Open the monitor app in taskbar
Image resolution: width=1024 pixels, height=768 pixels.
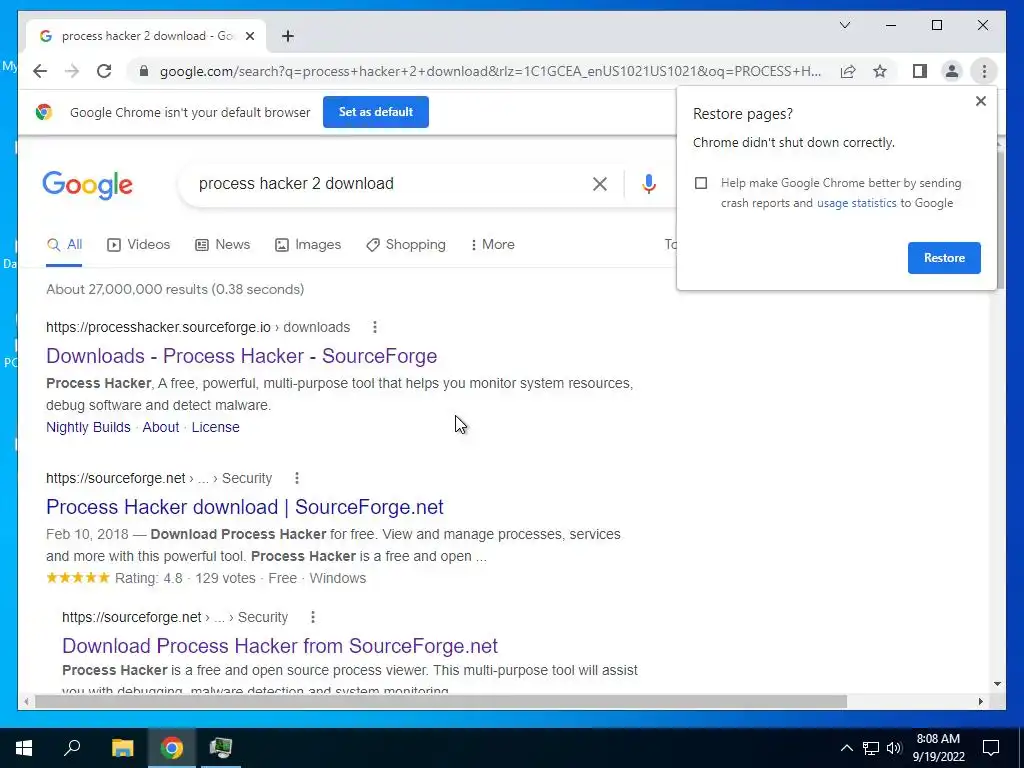click(221, 748)
